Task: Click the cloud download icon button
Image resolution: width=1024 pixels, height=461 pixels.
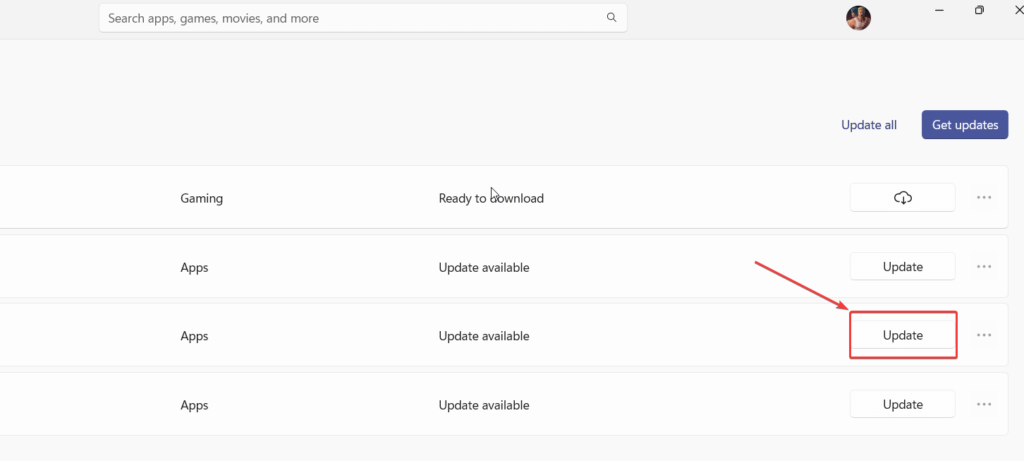Action: 902,198
